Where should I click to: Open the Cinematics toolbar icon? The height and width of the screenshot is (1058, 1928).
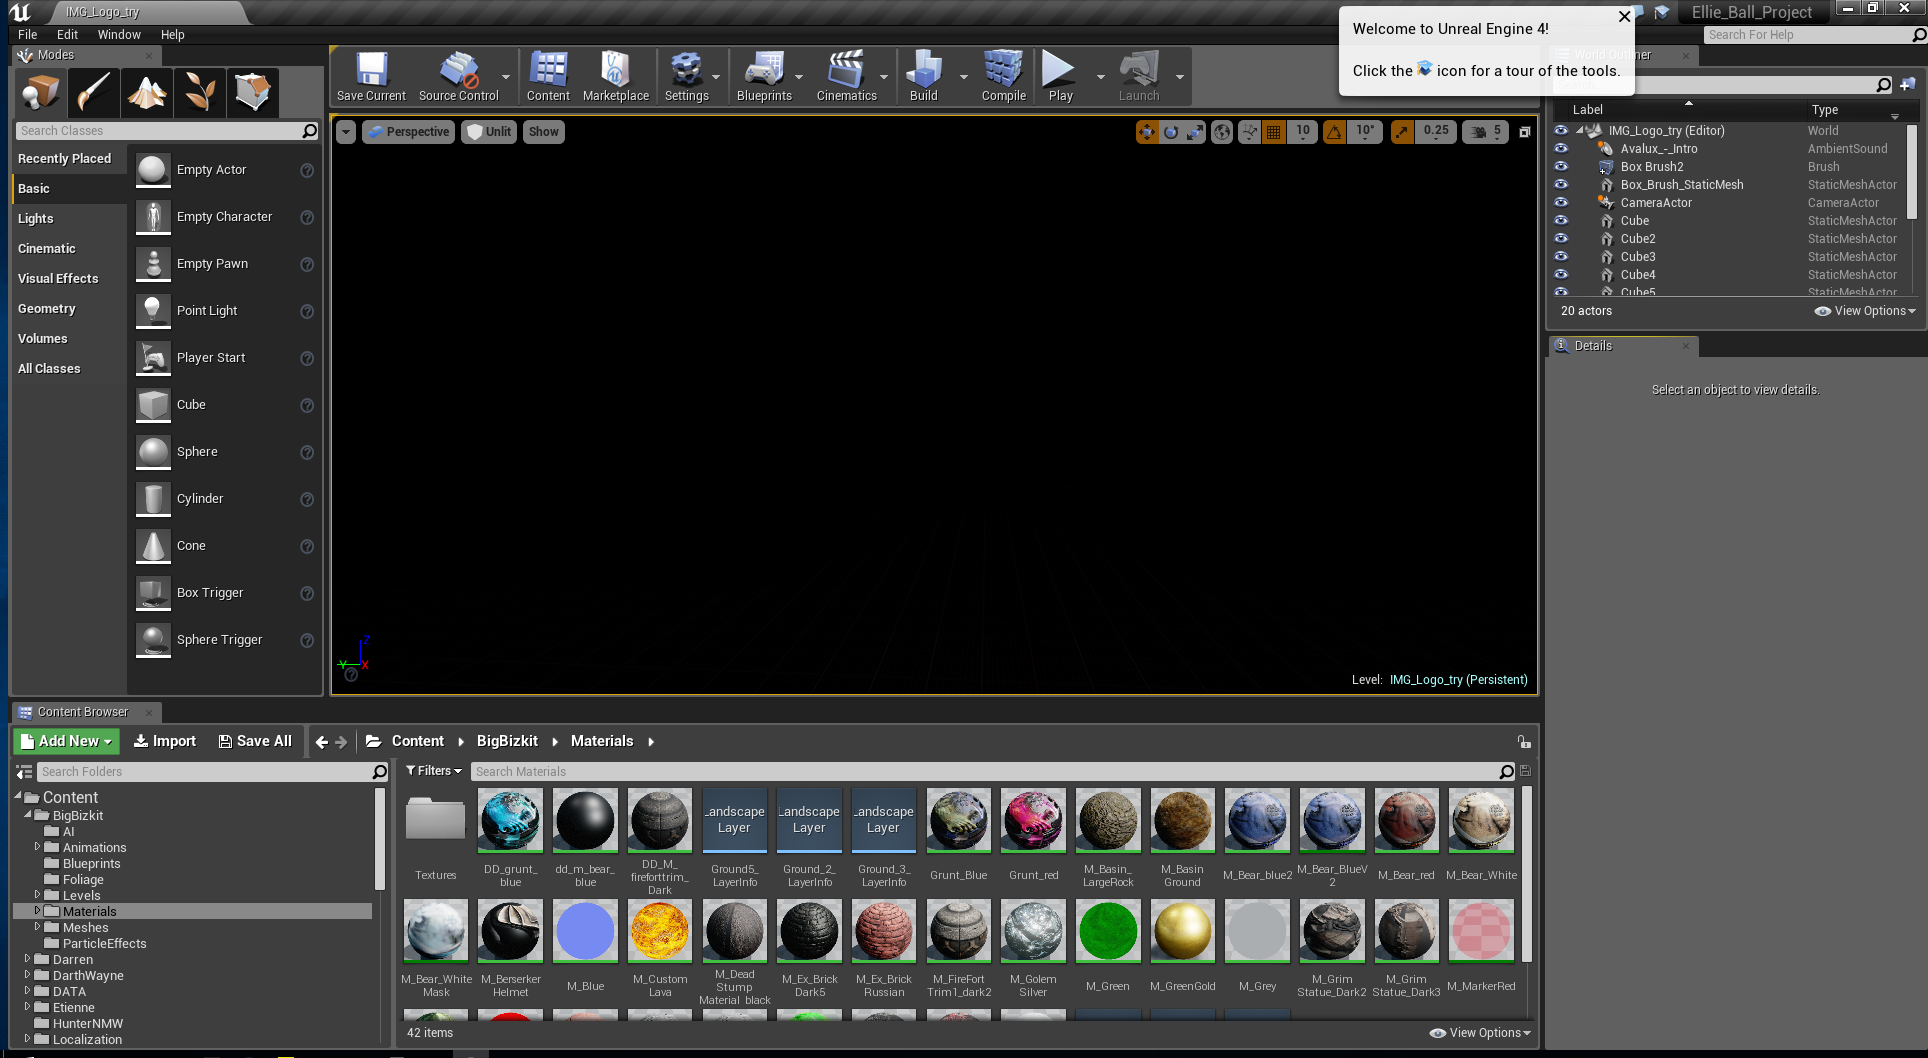pos(846,76)
